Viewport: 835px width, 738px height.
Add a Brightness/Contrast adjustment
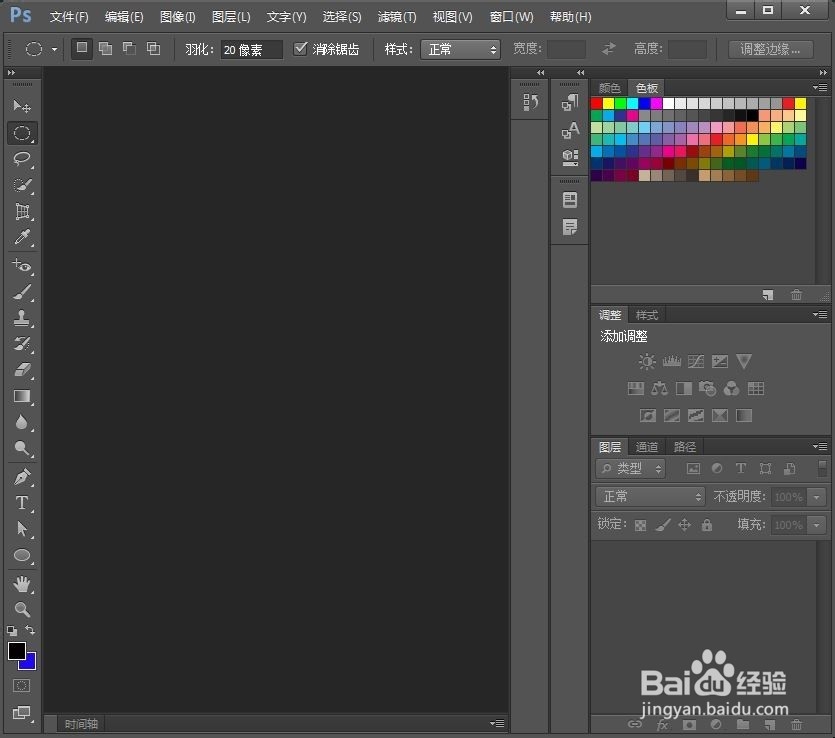pyautogui.click(x=647, y=362)
